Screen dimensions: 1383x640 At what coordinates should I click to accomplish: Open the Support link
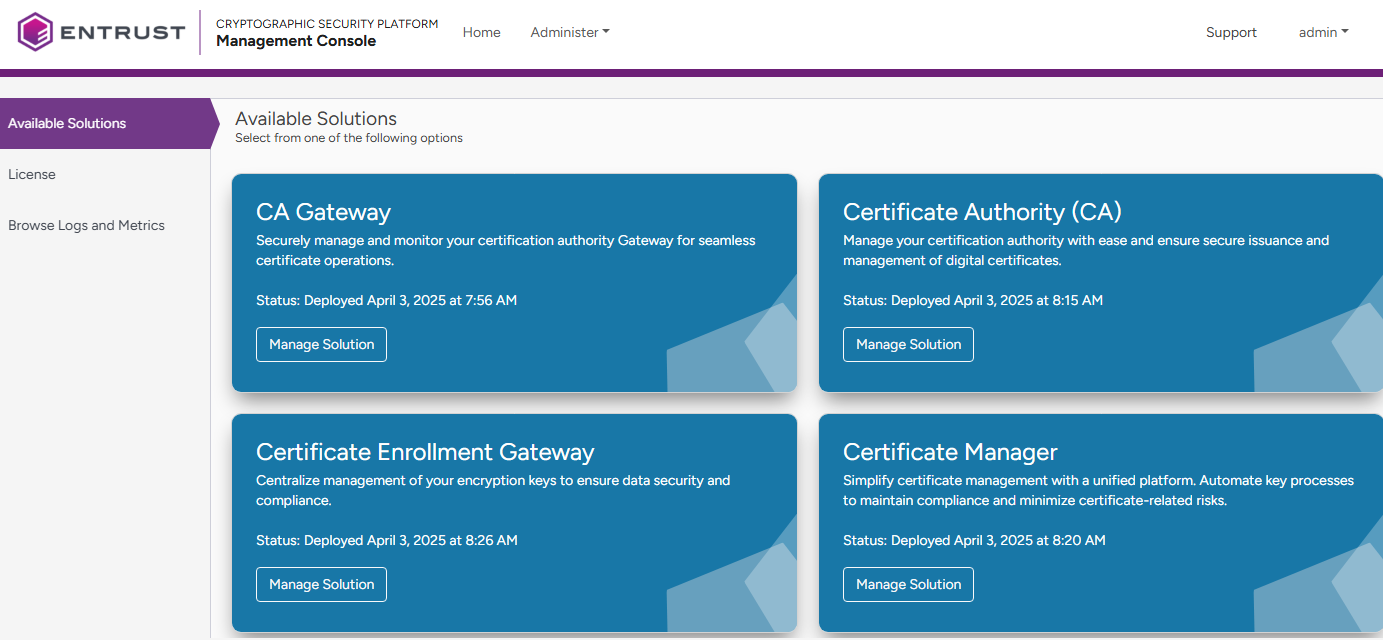[x=1230, y=32]
